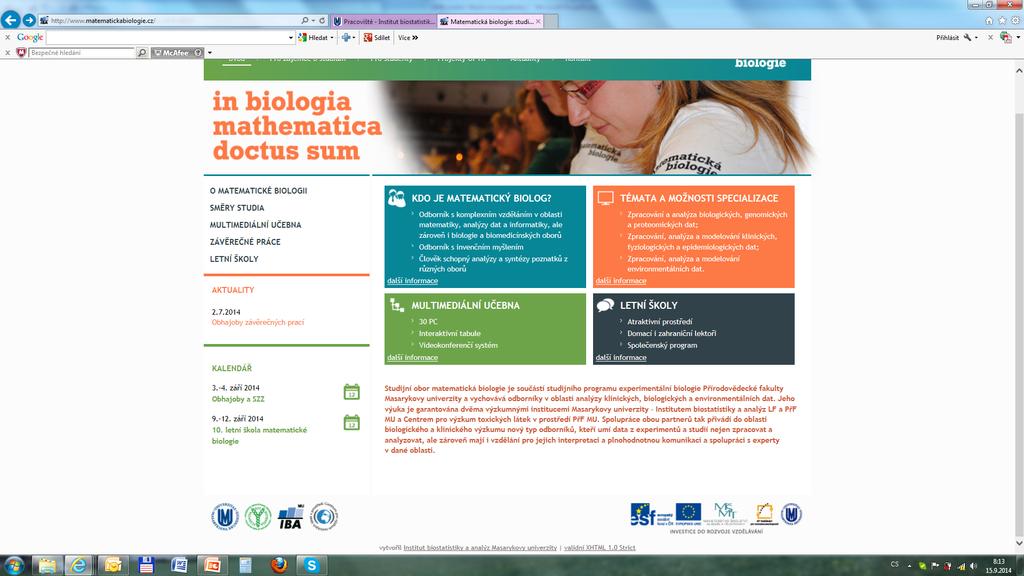This screenshot has height=576, width=1024.
Task: Open Skype from the taskbar
Action: coord(312,565)
